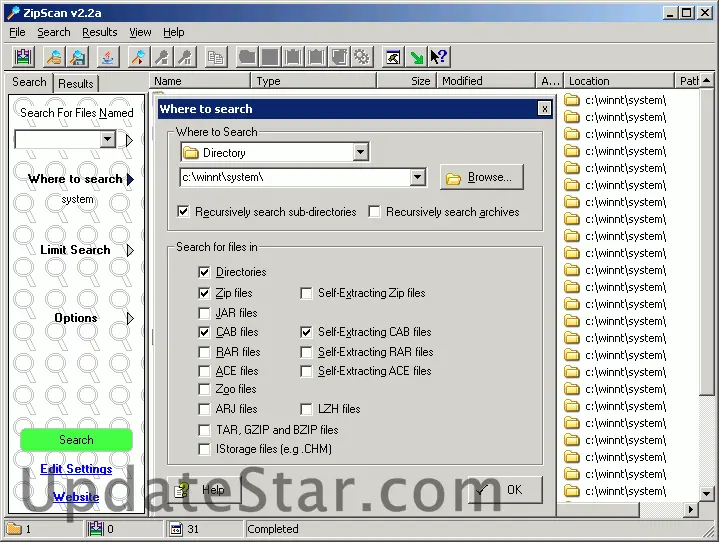
Task: Open the Website link
Action: pyautogui.click(x=76, y=496)
